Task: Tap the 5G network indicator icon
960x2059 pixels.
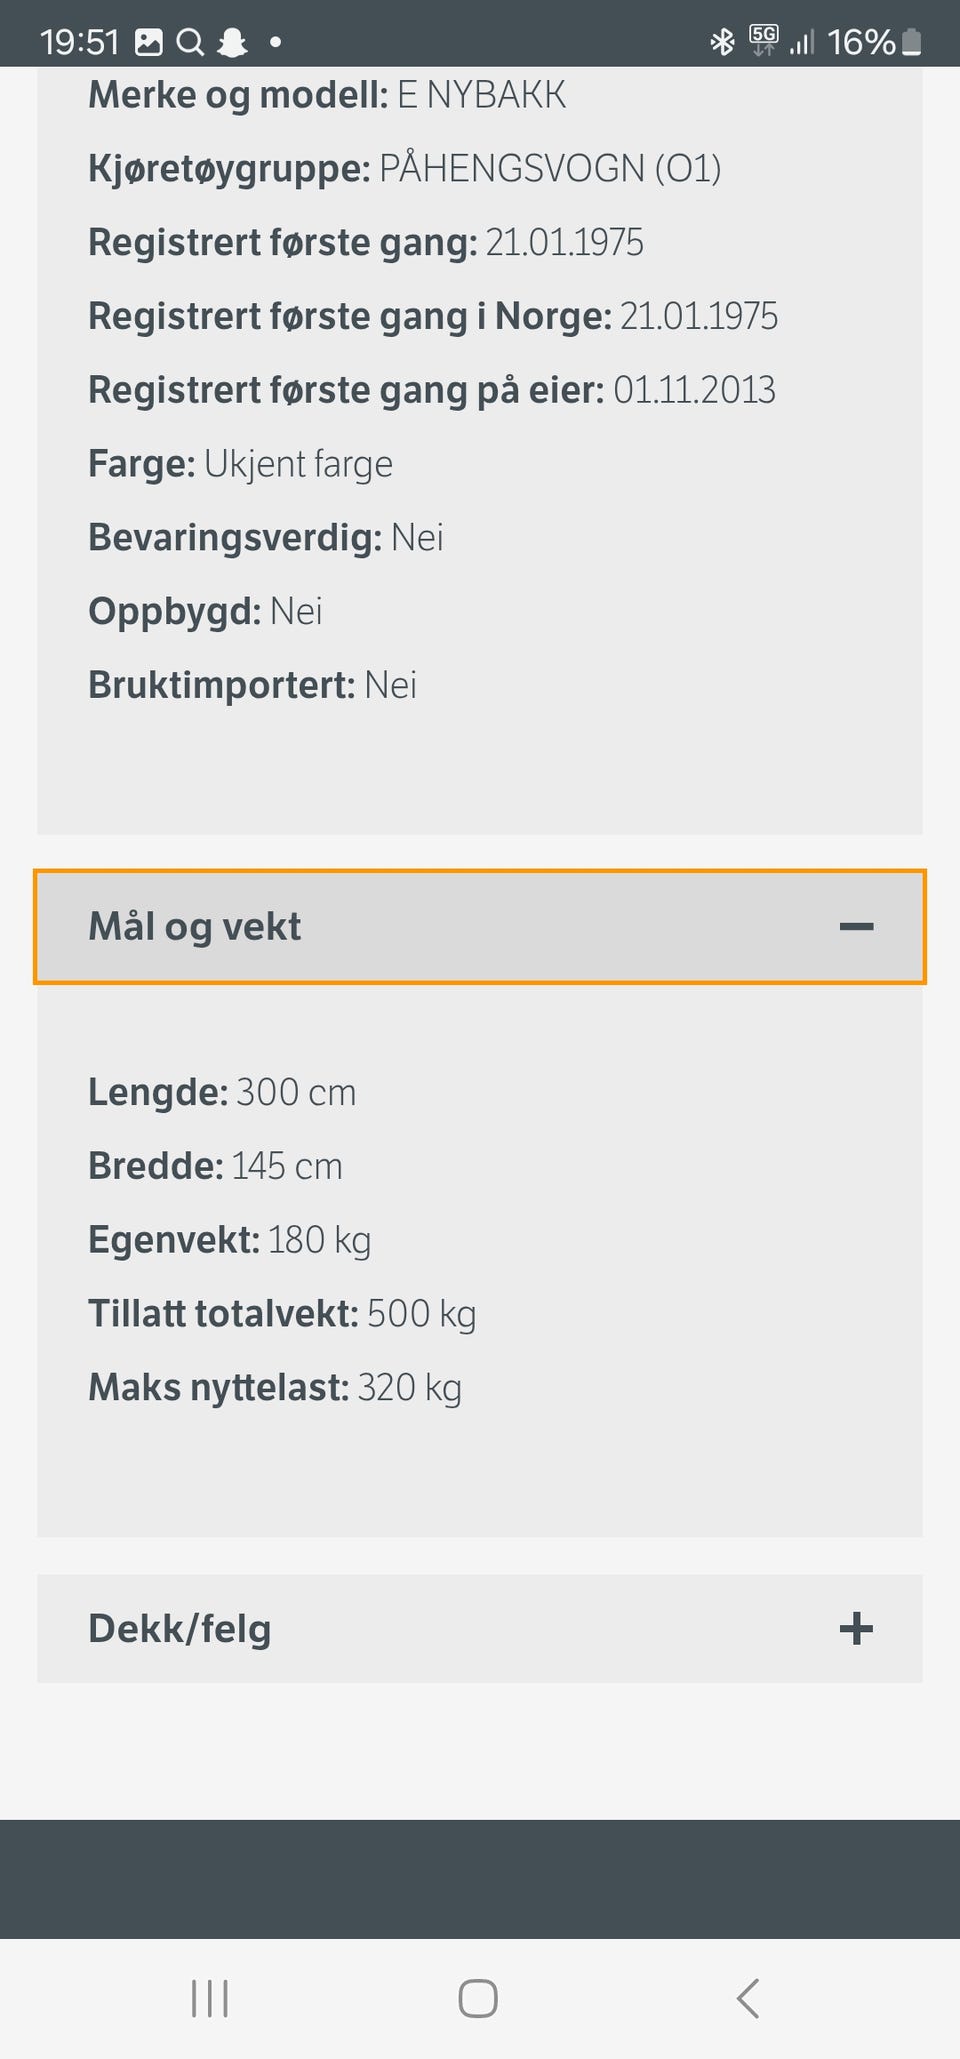Action: 763,40
